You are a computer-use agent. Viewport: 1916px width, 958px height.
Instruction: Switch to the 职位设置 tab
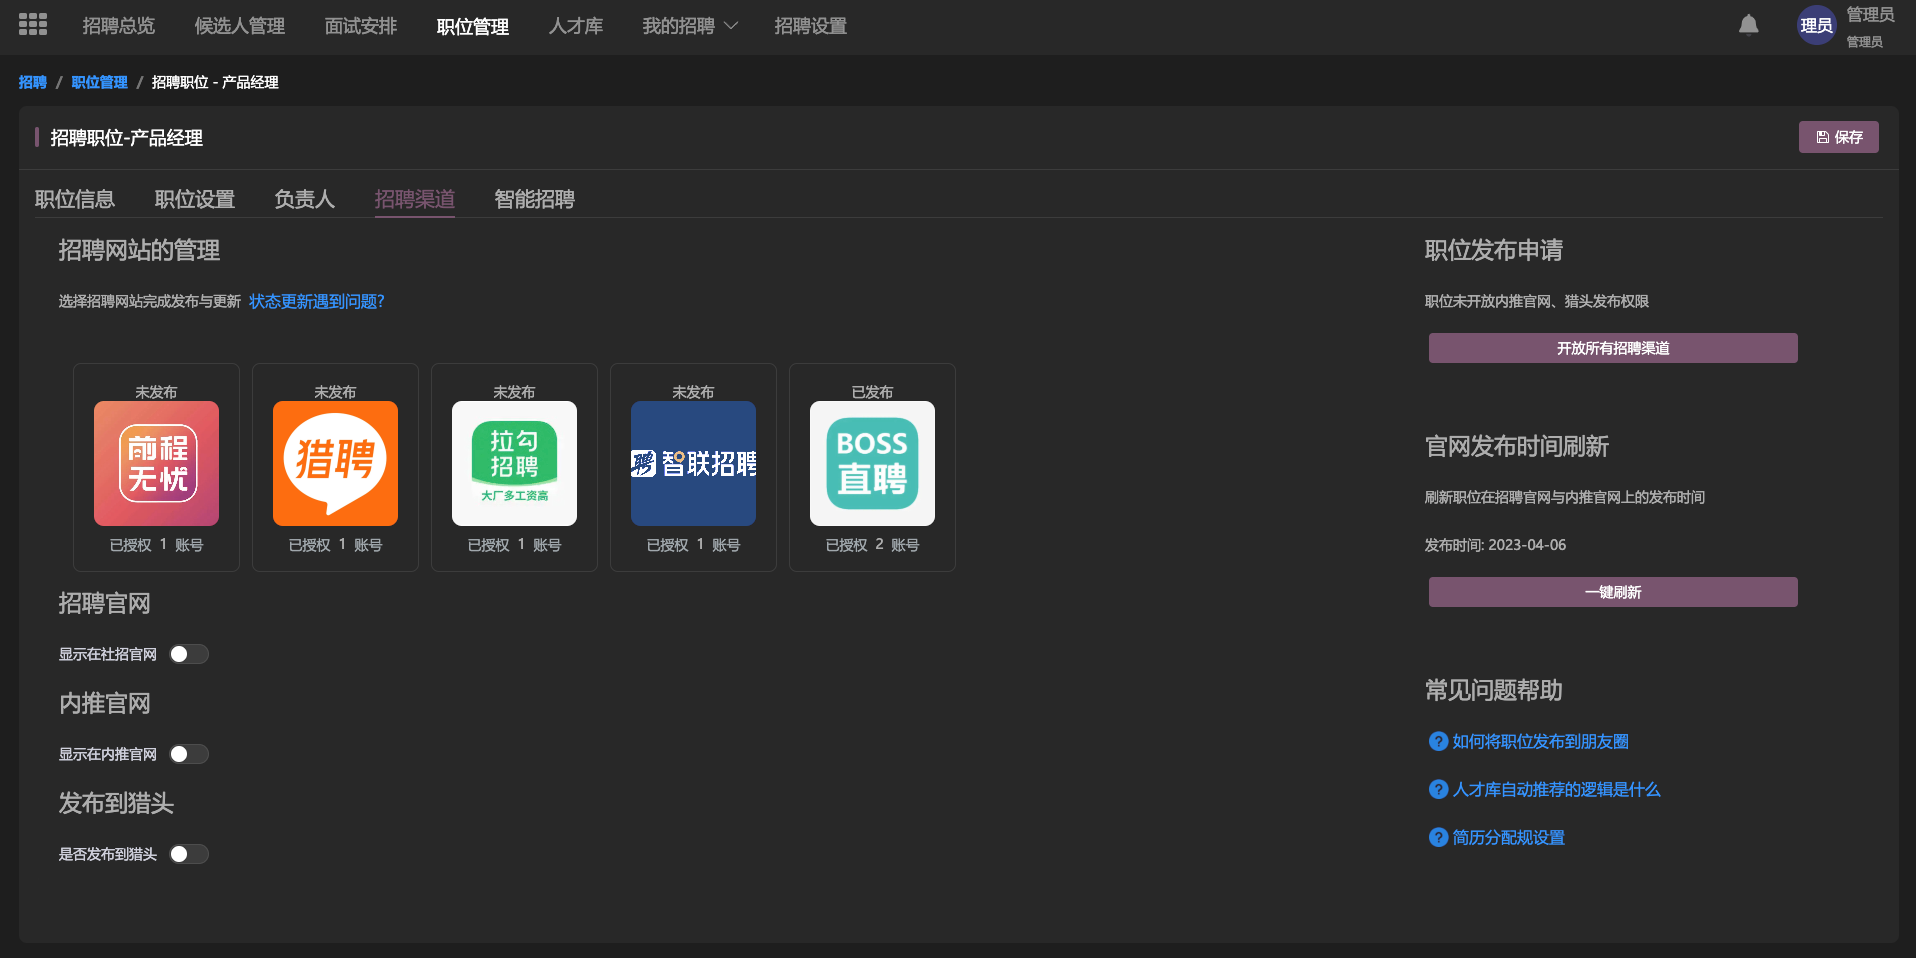[194, 199]
